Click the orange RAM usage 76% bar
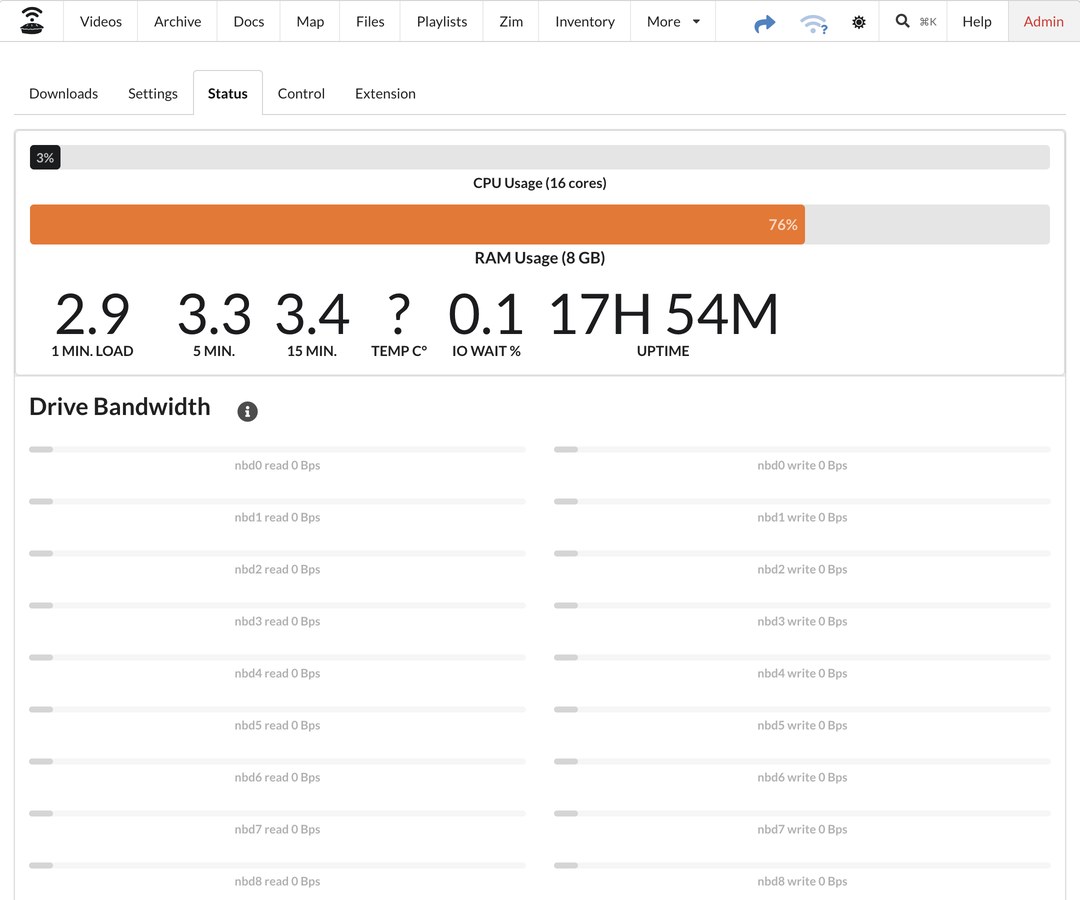 click(417, 224)
